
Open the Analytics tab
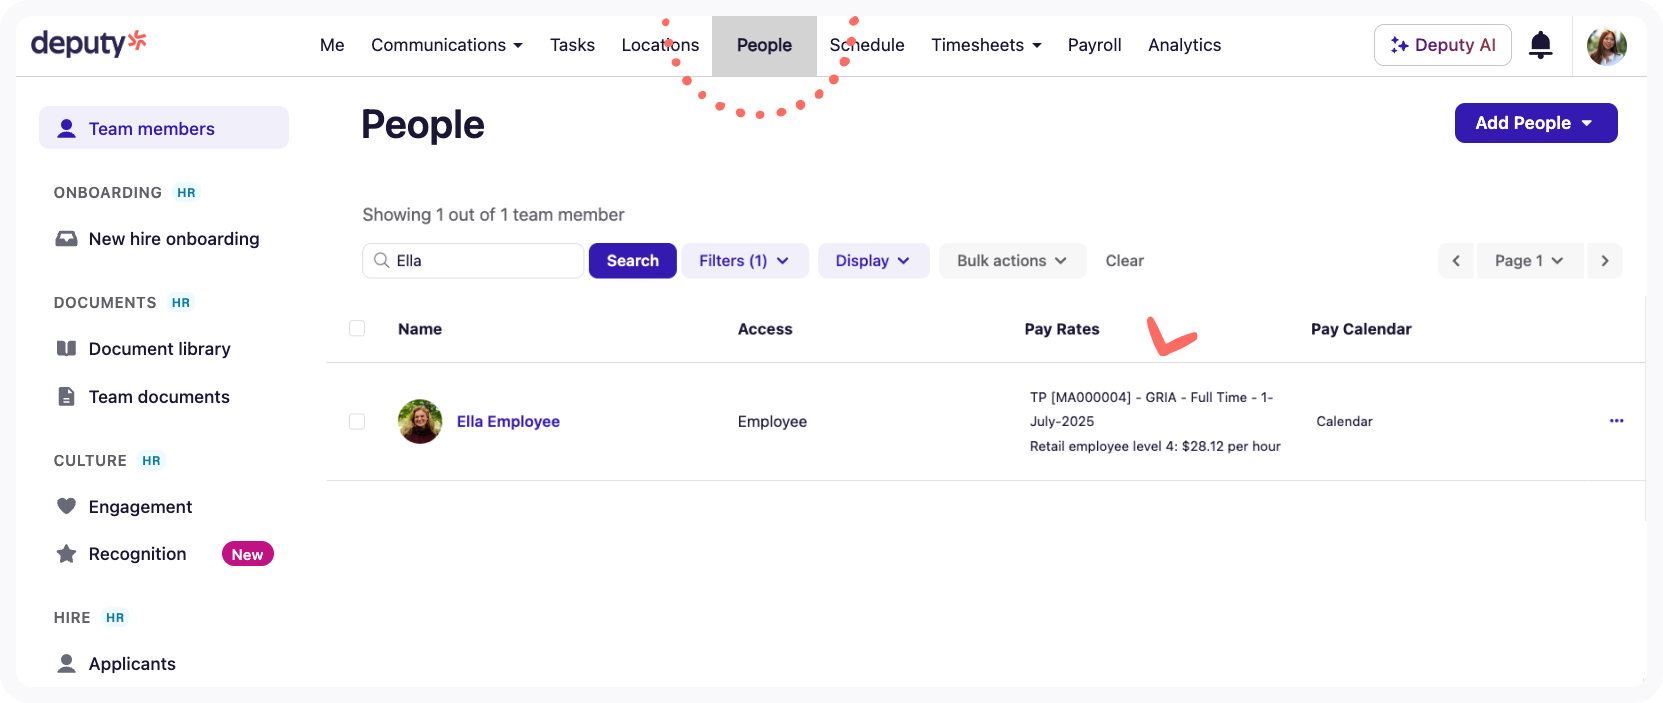(x=1184, y=45)
